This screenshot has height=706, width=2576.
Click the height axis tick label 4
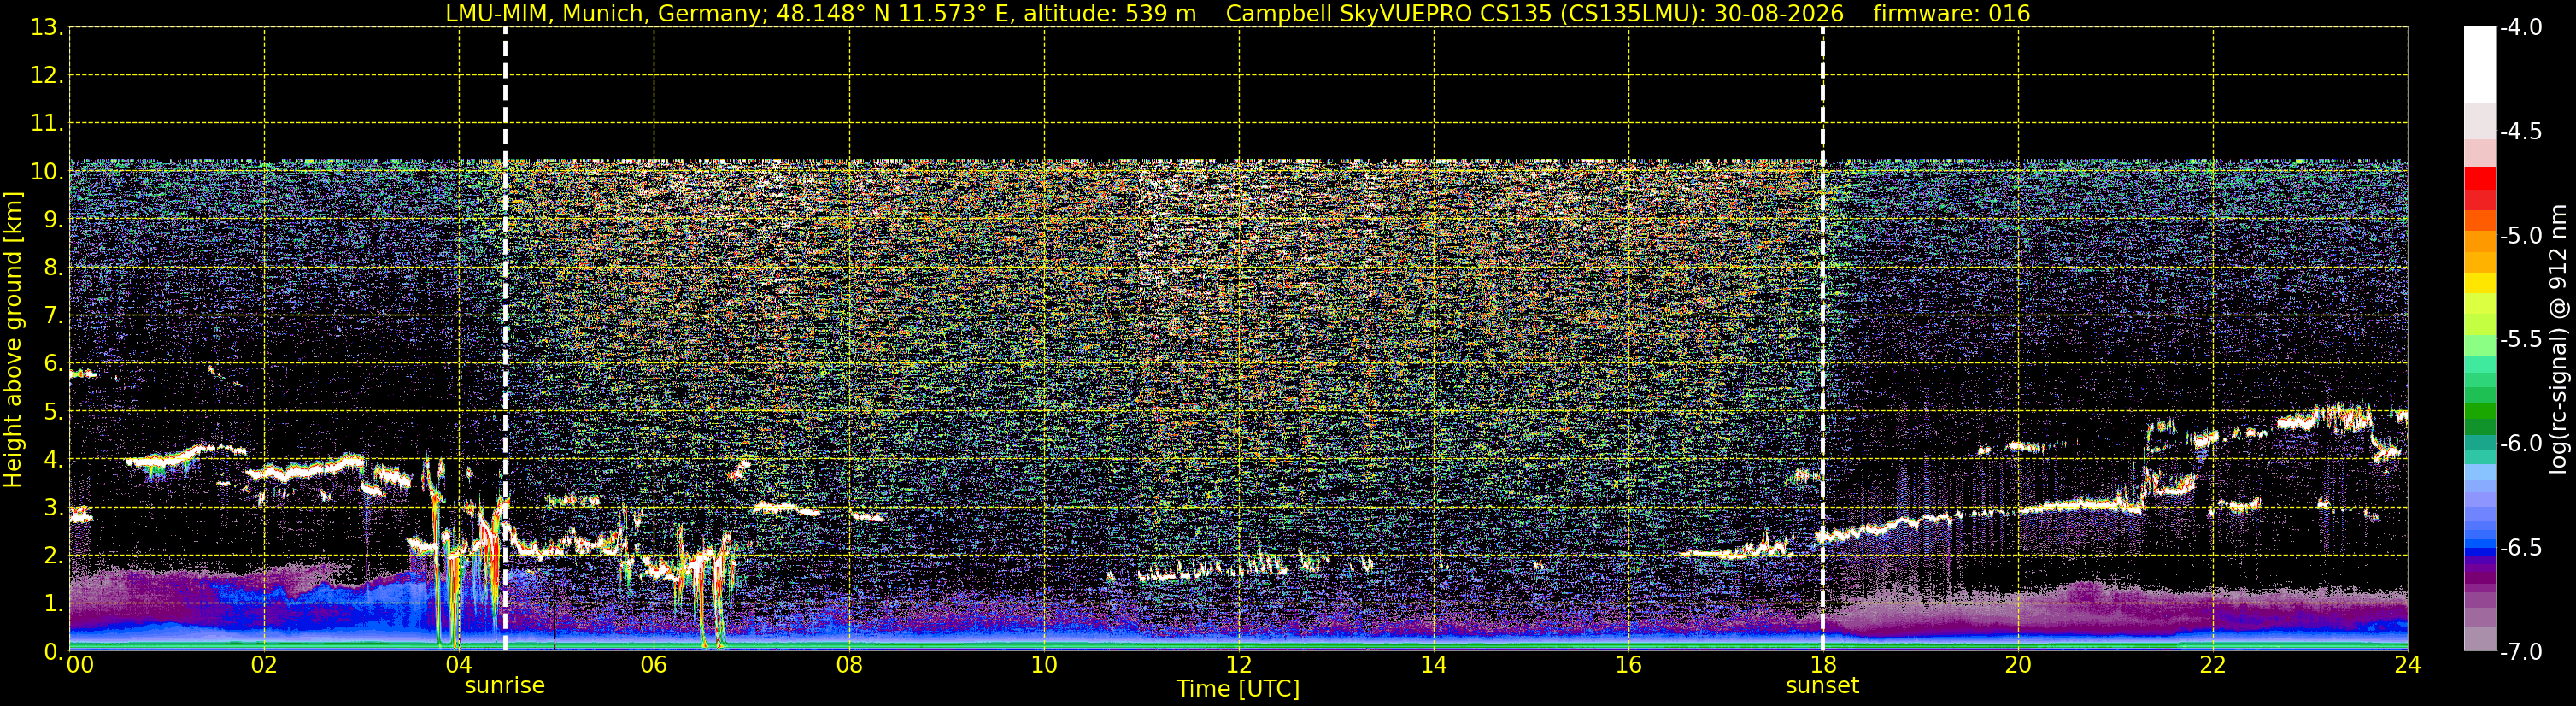click(x=53, y=460)
